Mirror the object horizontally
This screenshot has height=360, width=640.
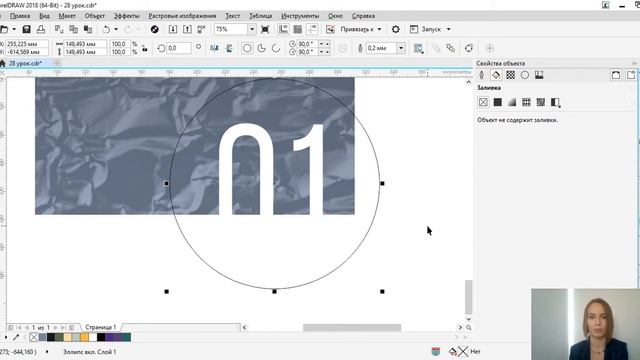[x=214, y=48]
